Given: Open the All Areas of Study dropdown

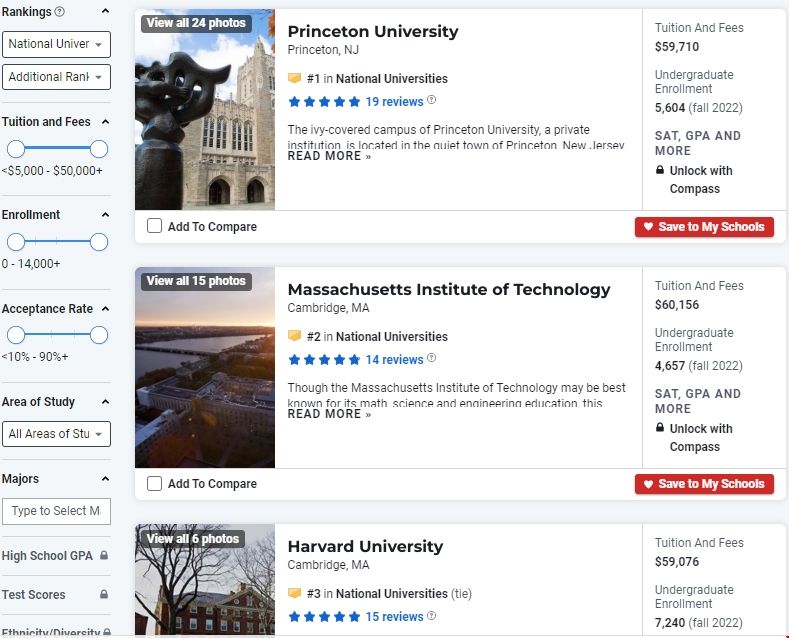Looking at the screenshot, I should tap(56, 434).
